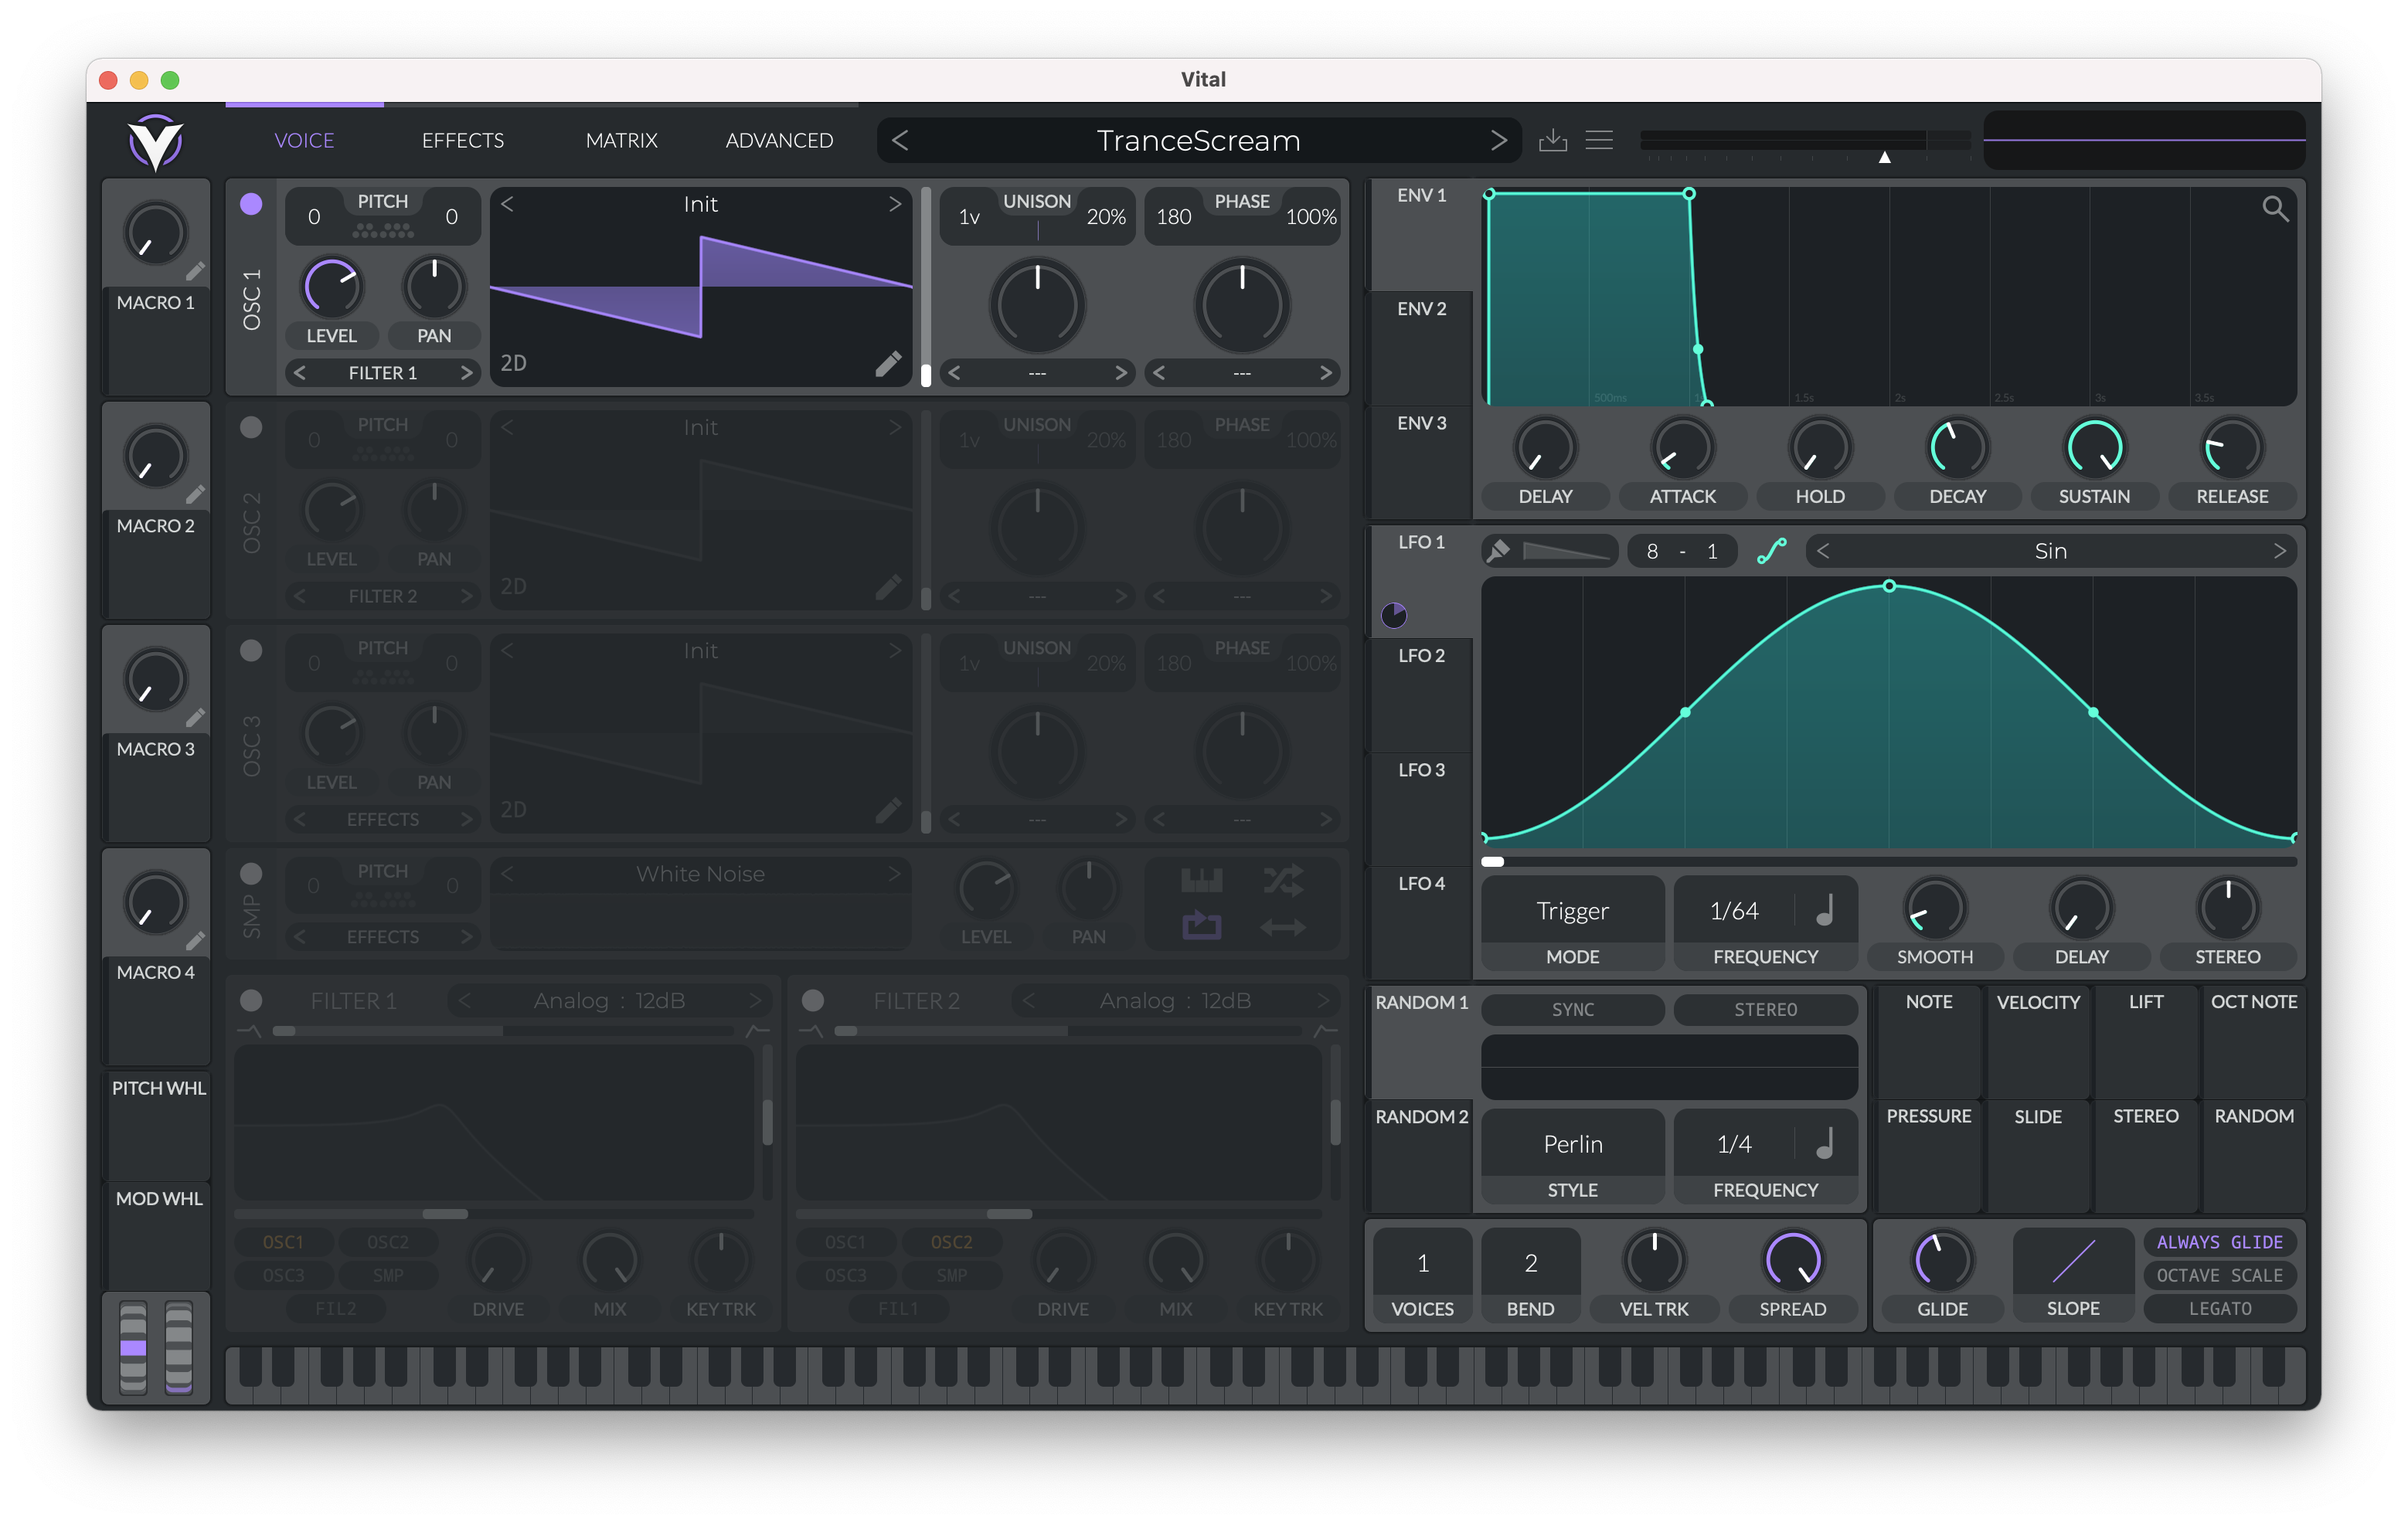This screenshot has width=2408, height=1525.
Task: Enable Filter 1 power button
Action: tap(251, 1000)
